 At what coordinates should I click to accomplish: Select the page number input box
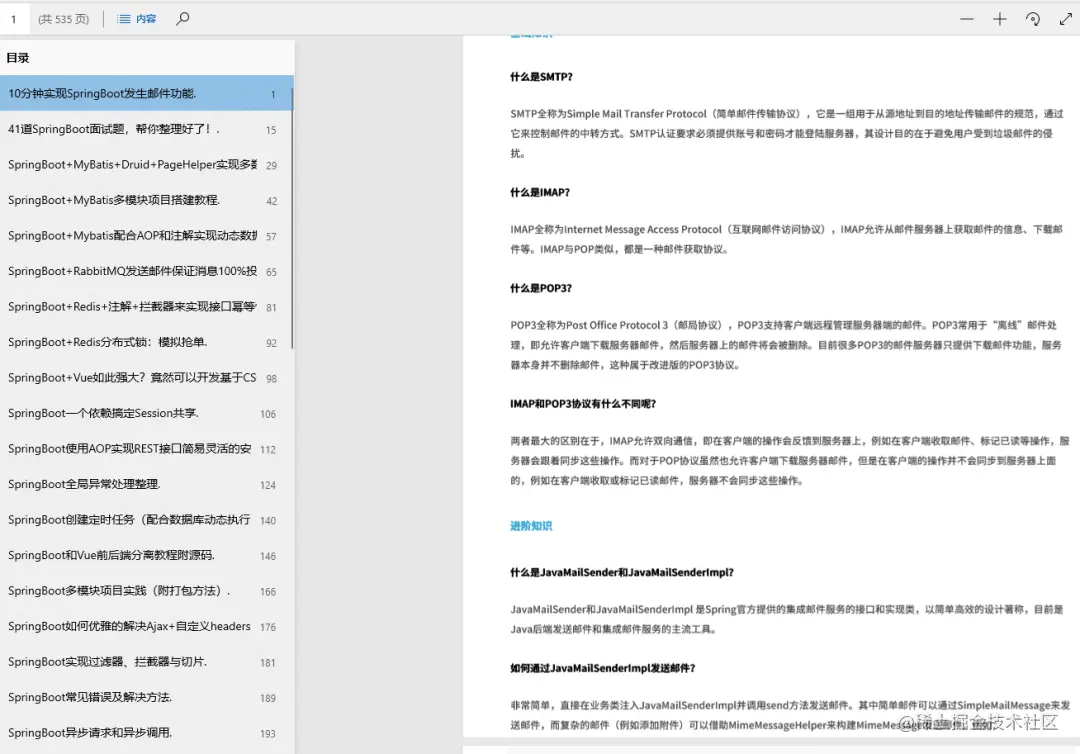click(x=13, y=18)
